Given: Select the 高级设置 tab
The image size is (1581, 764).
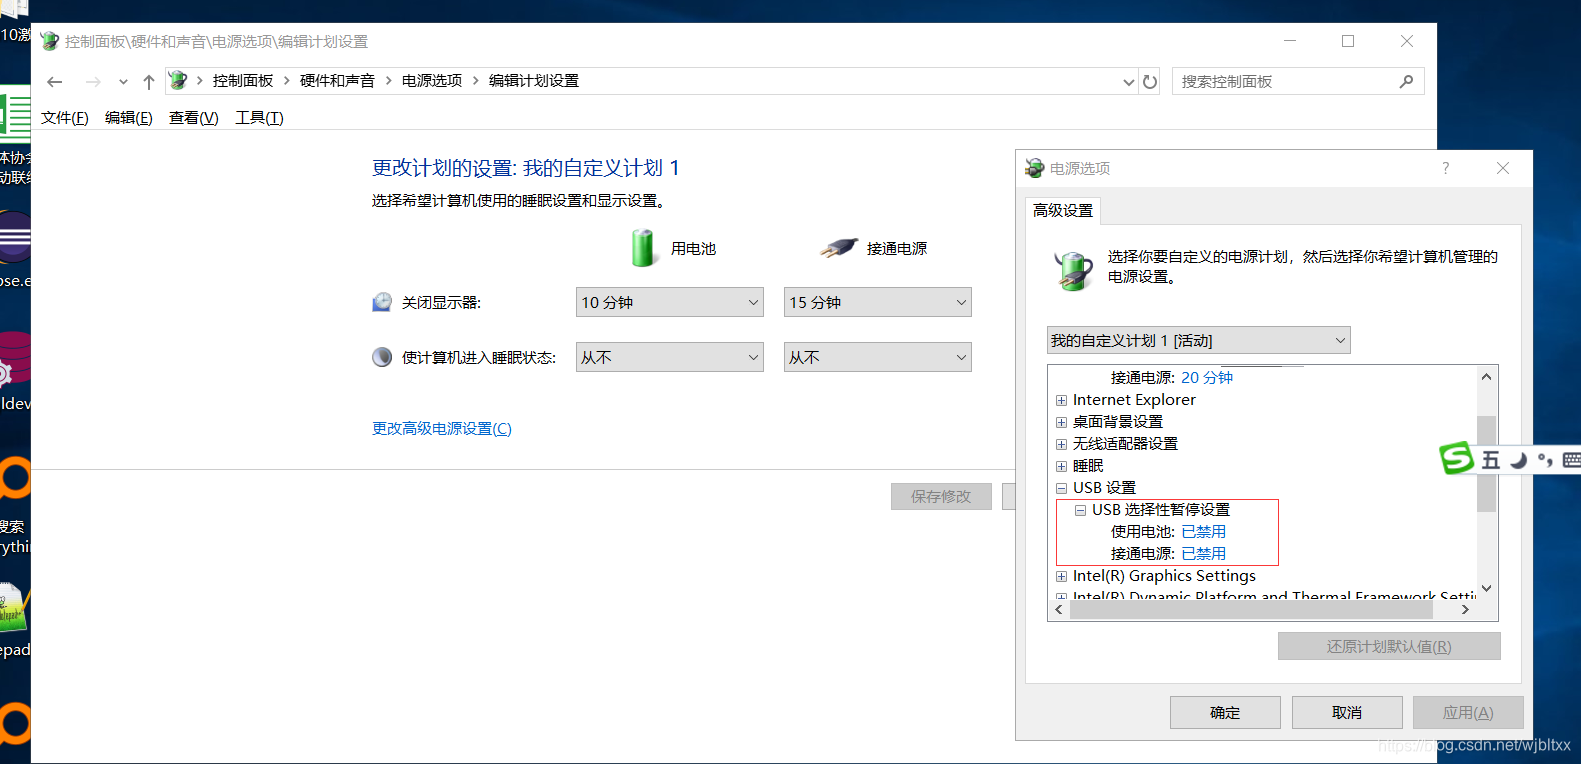Looking at the screenshot, I should click(x=1063, y=211).
